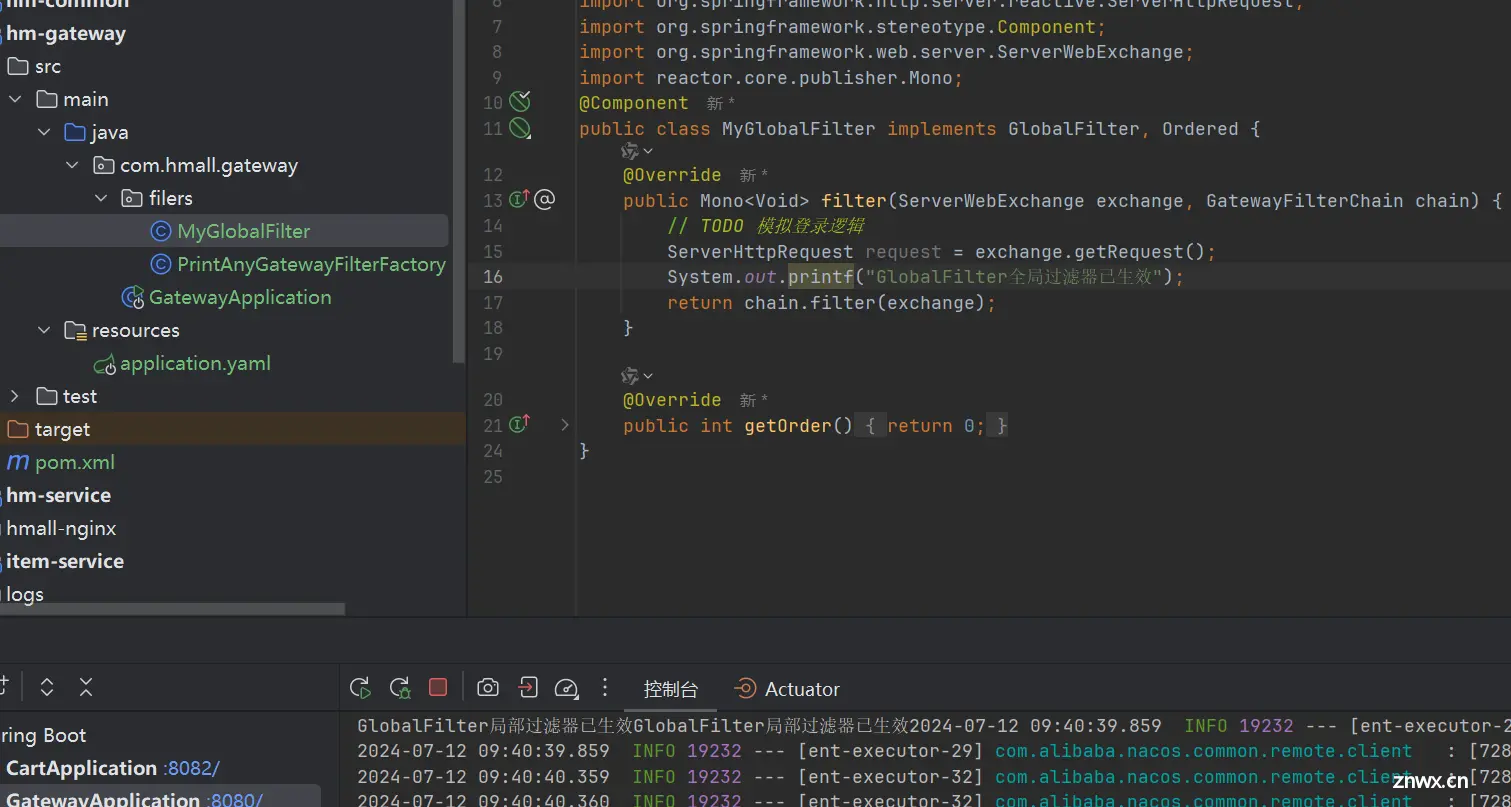Click the thread dump camera icon
The image size is (1511, 807).
click(x=487, y=688)
